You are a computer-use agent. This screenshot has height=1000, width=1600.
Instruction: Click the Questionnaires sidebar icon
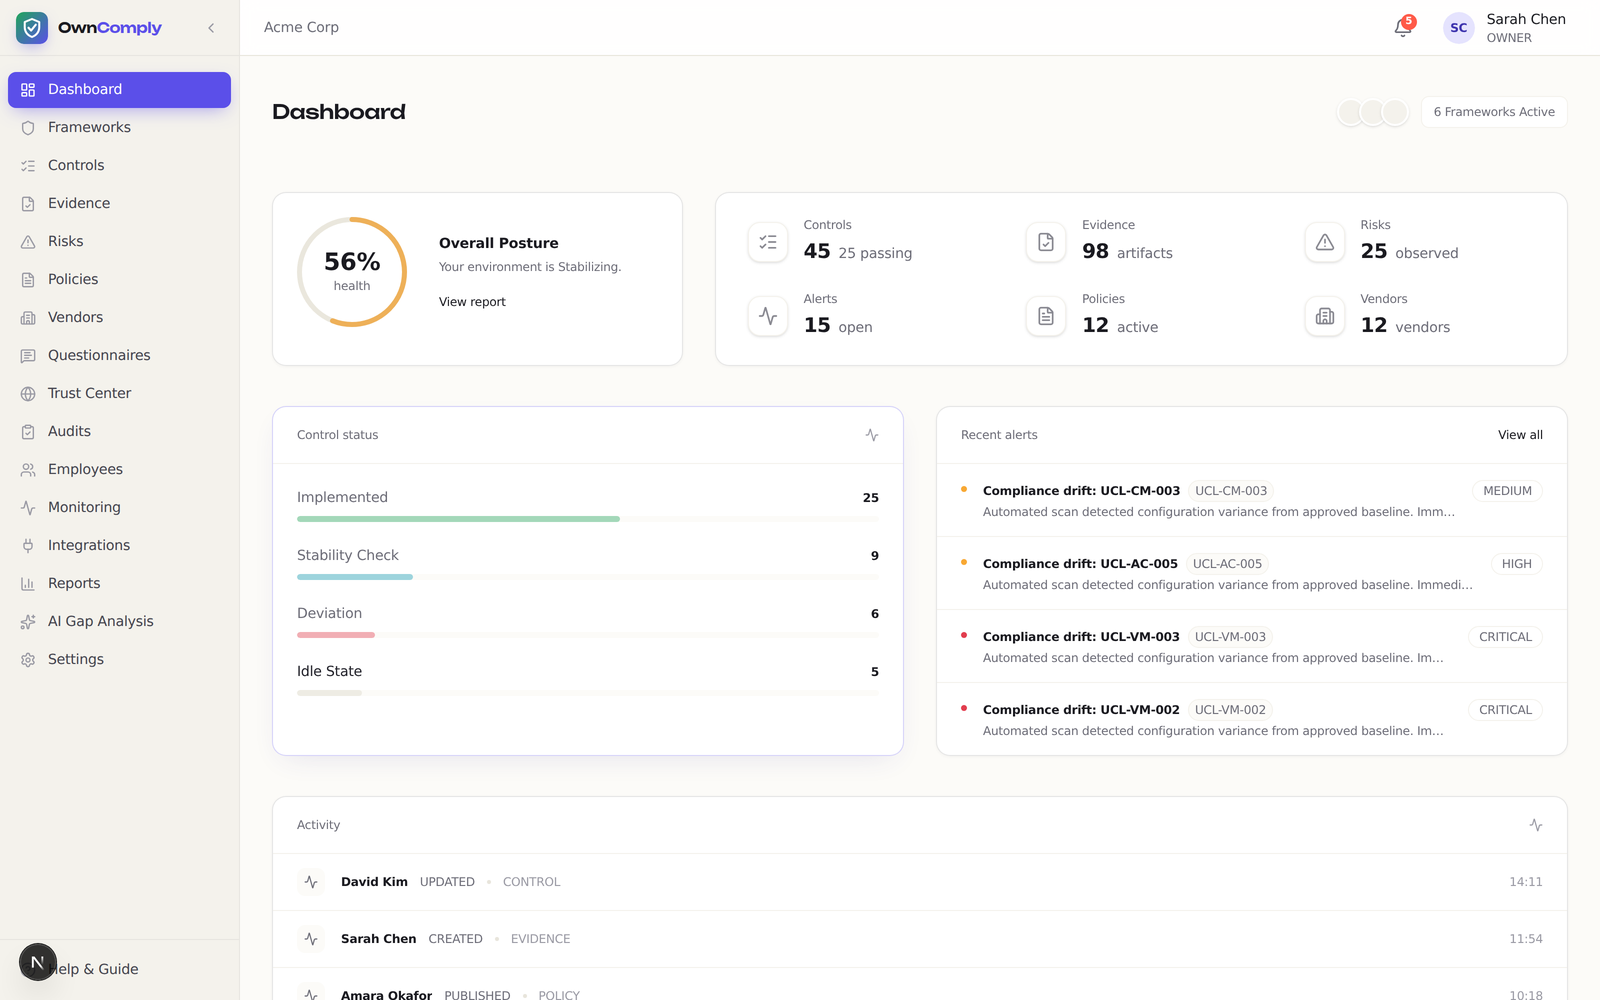click(x=28, y=356)
